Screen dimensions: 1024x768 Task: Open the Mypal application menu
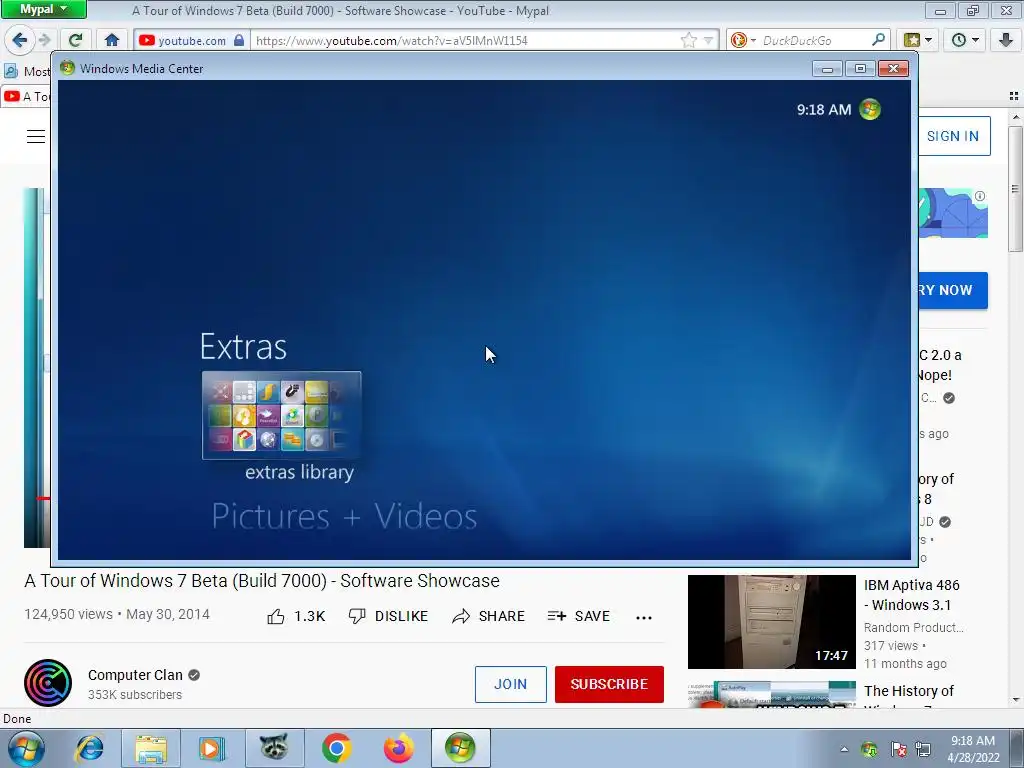[x=43, y=9]
